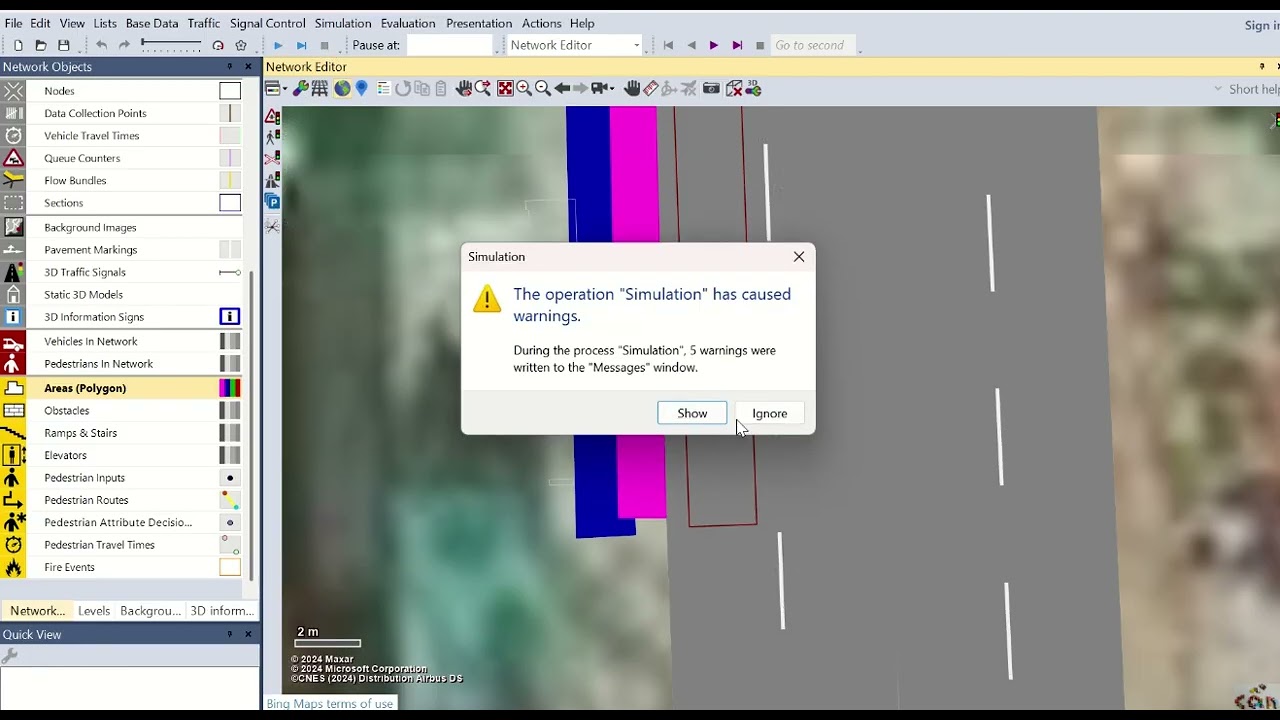Image resolution: width=1280 pixels, height=720 pixels.
Task: Redo the last action
Action: [124, 45]
